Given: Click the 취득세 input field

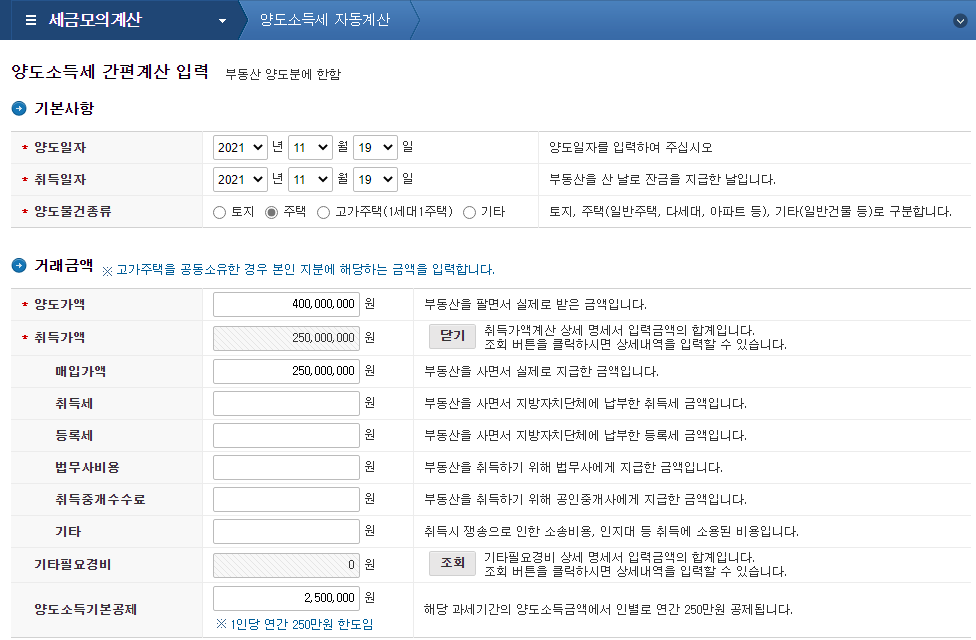Looking at the screenshot, I should tap(286, 403).
